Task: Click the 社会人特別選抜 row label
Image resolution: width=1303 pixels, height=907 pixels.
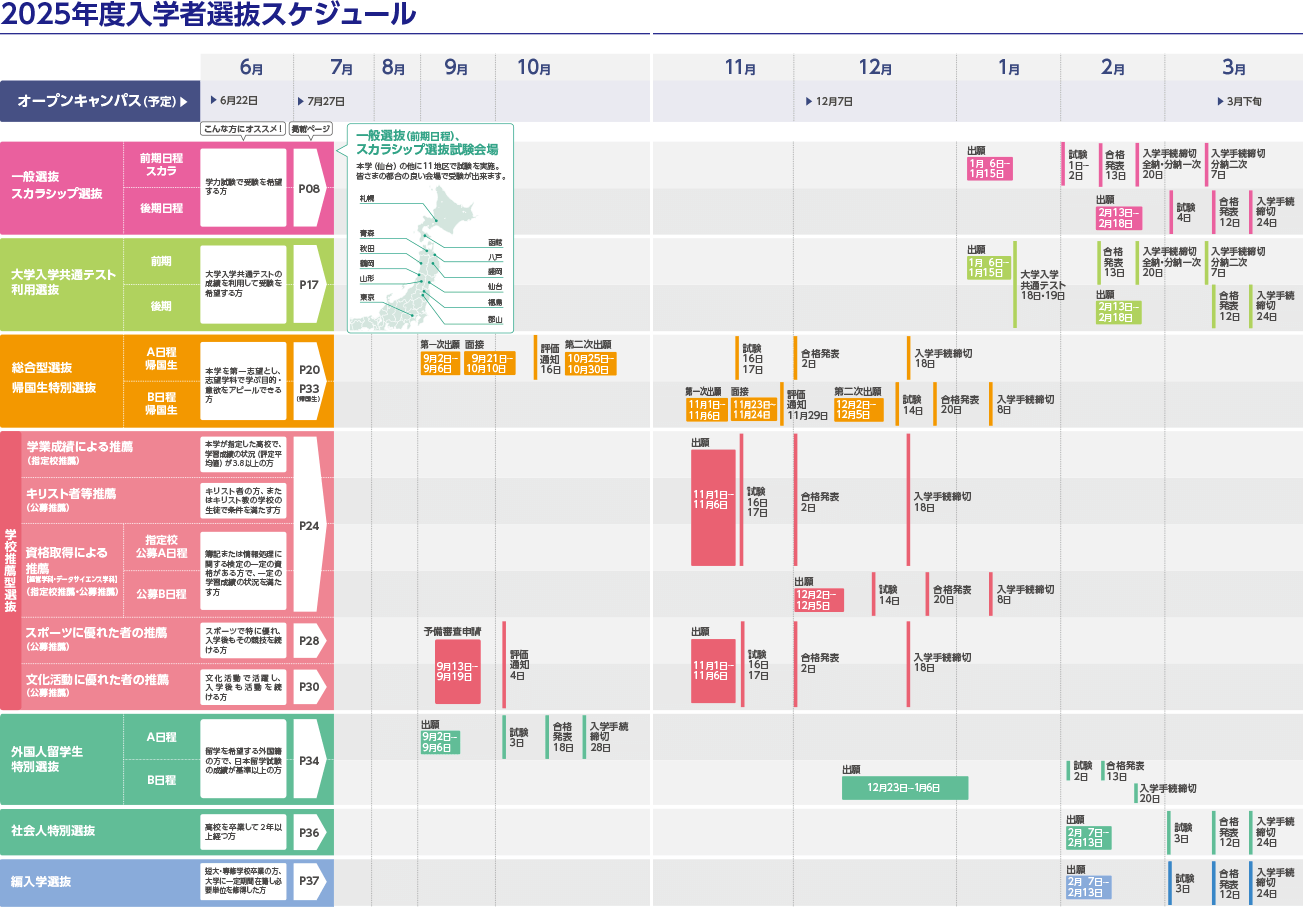Action: coord(53,831)
